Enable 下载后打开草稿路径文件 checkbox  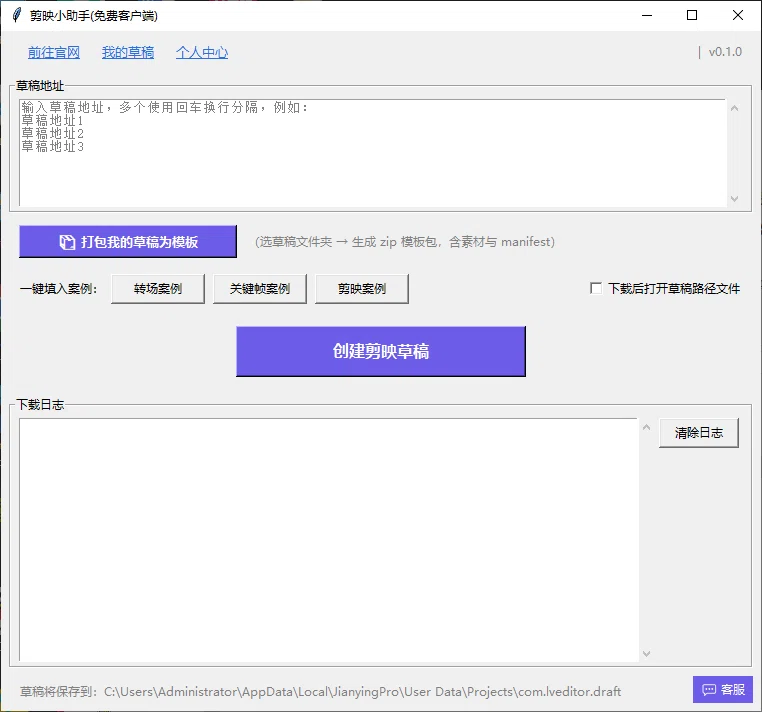(596, 288)
